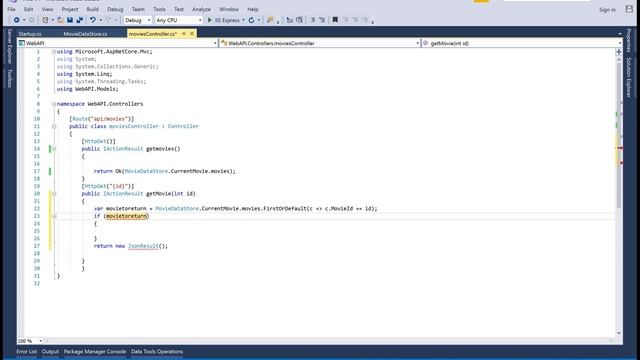Viewport: 640px width, 360px height.
Task: Collapse the moviesController class block
Action: (x=54, y=127)
